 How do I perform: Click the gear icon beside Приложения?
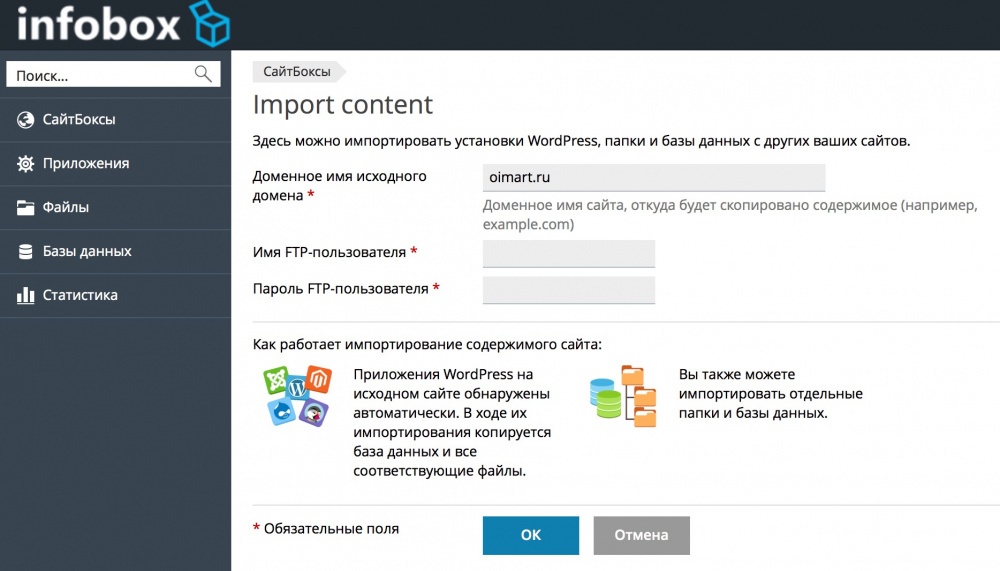26,164
